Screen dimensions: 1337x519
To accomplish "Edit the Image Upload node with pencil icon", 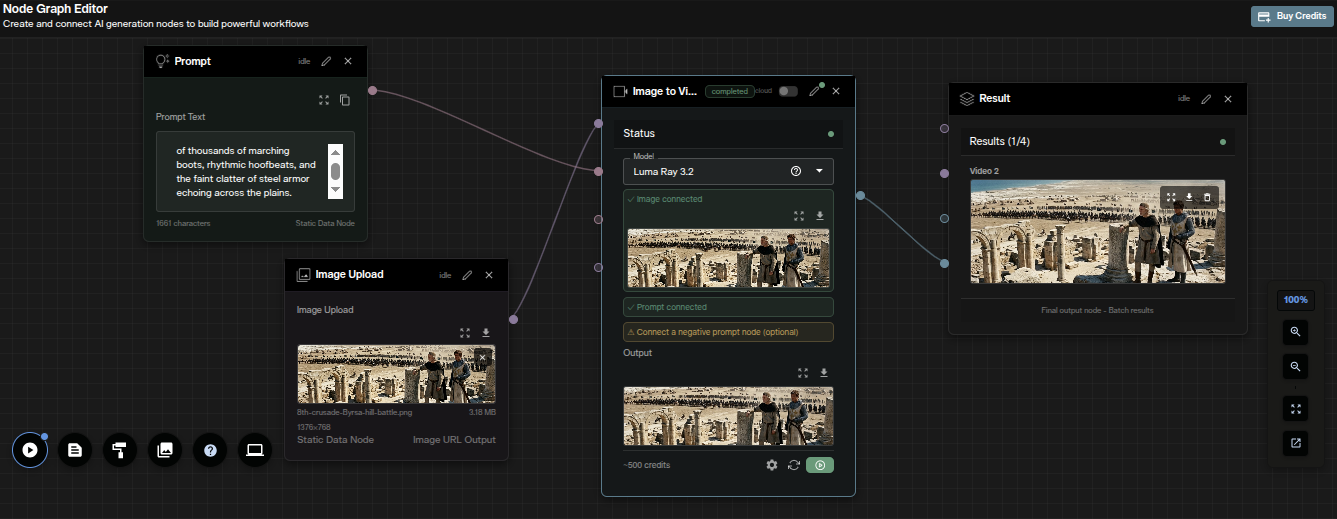I will coord(467,275).
